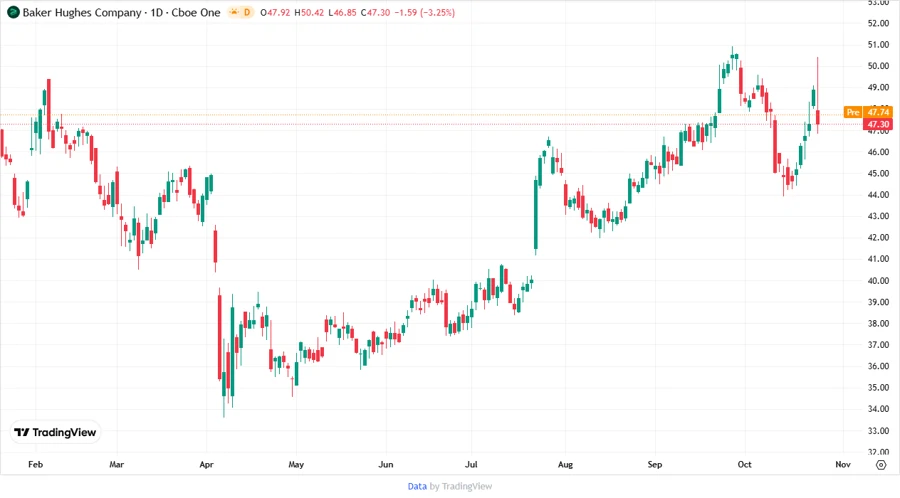Click the Jun label on the time axis
The height and width of the screenshot is (498, 900).
386,464
